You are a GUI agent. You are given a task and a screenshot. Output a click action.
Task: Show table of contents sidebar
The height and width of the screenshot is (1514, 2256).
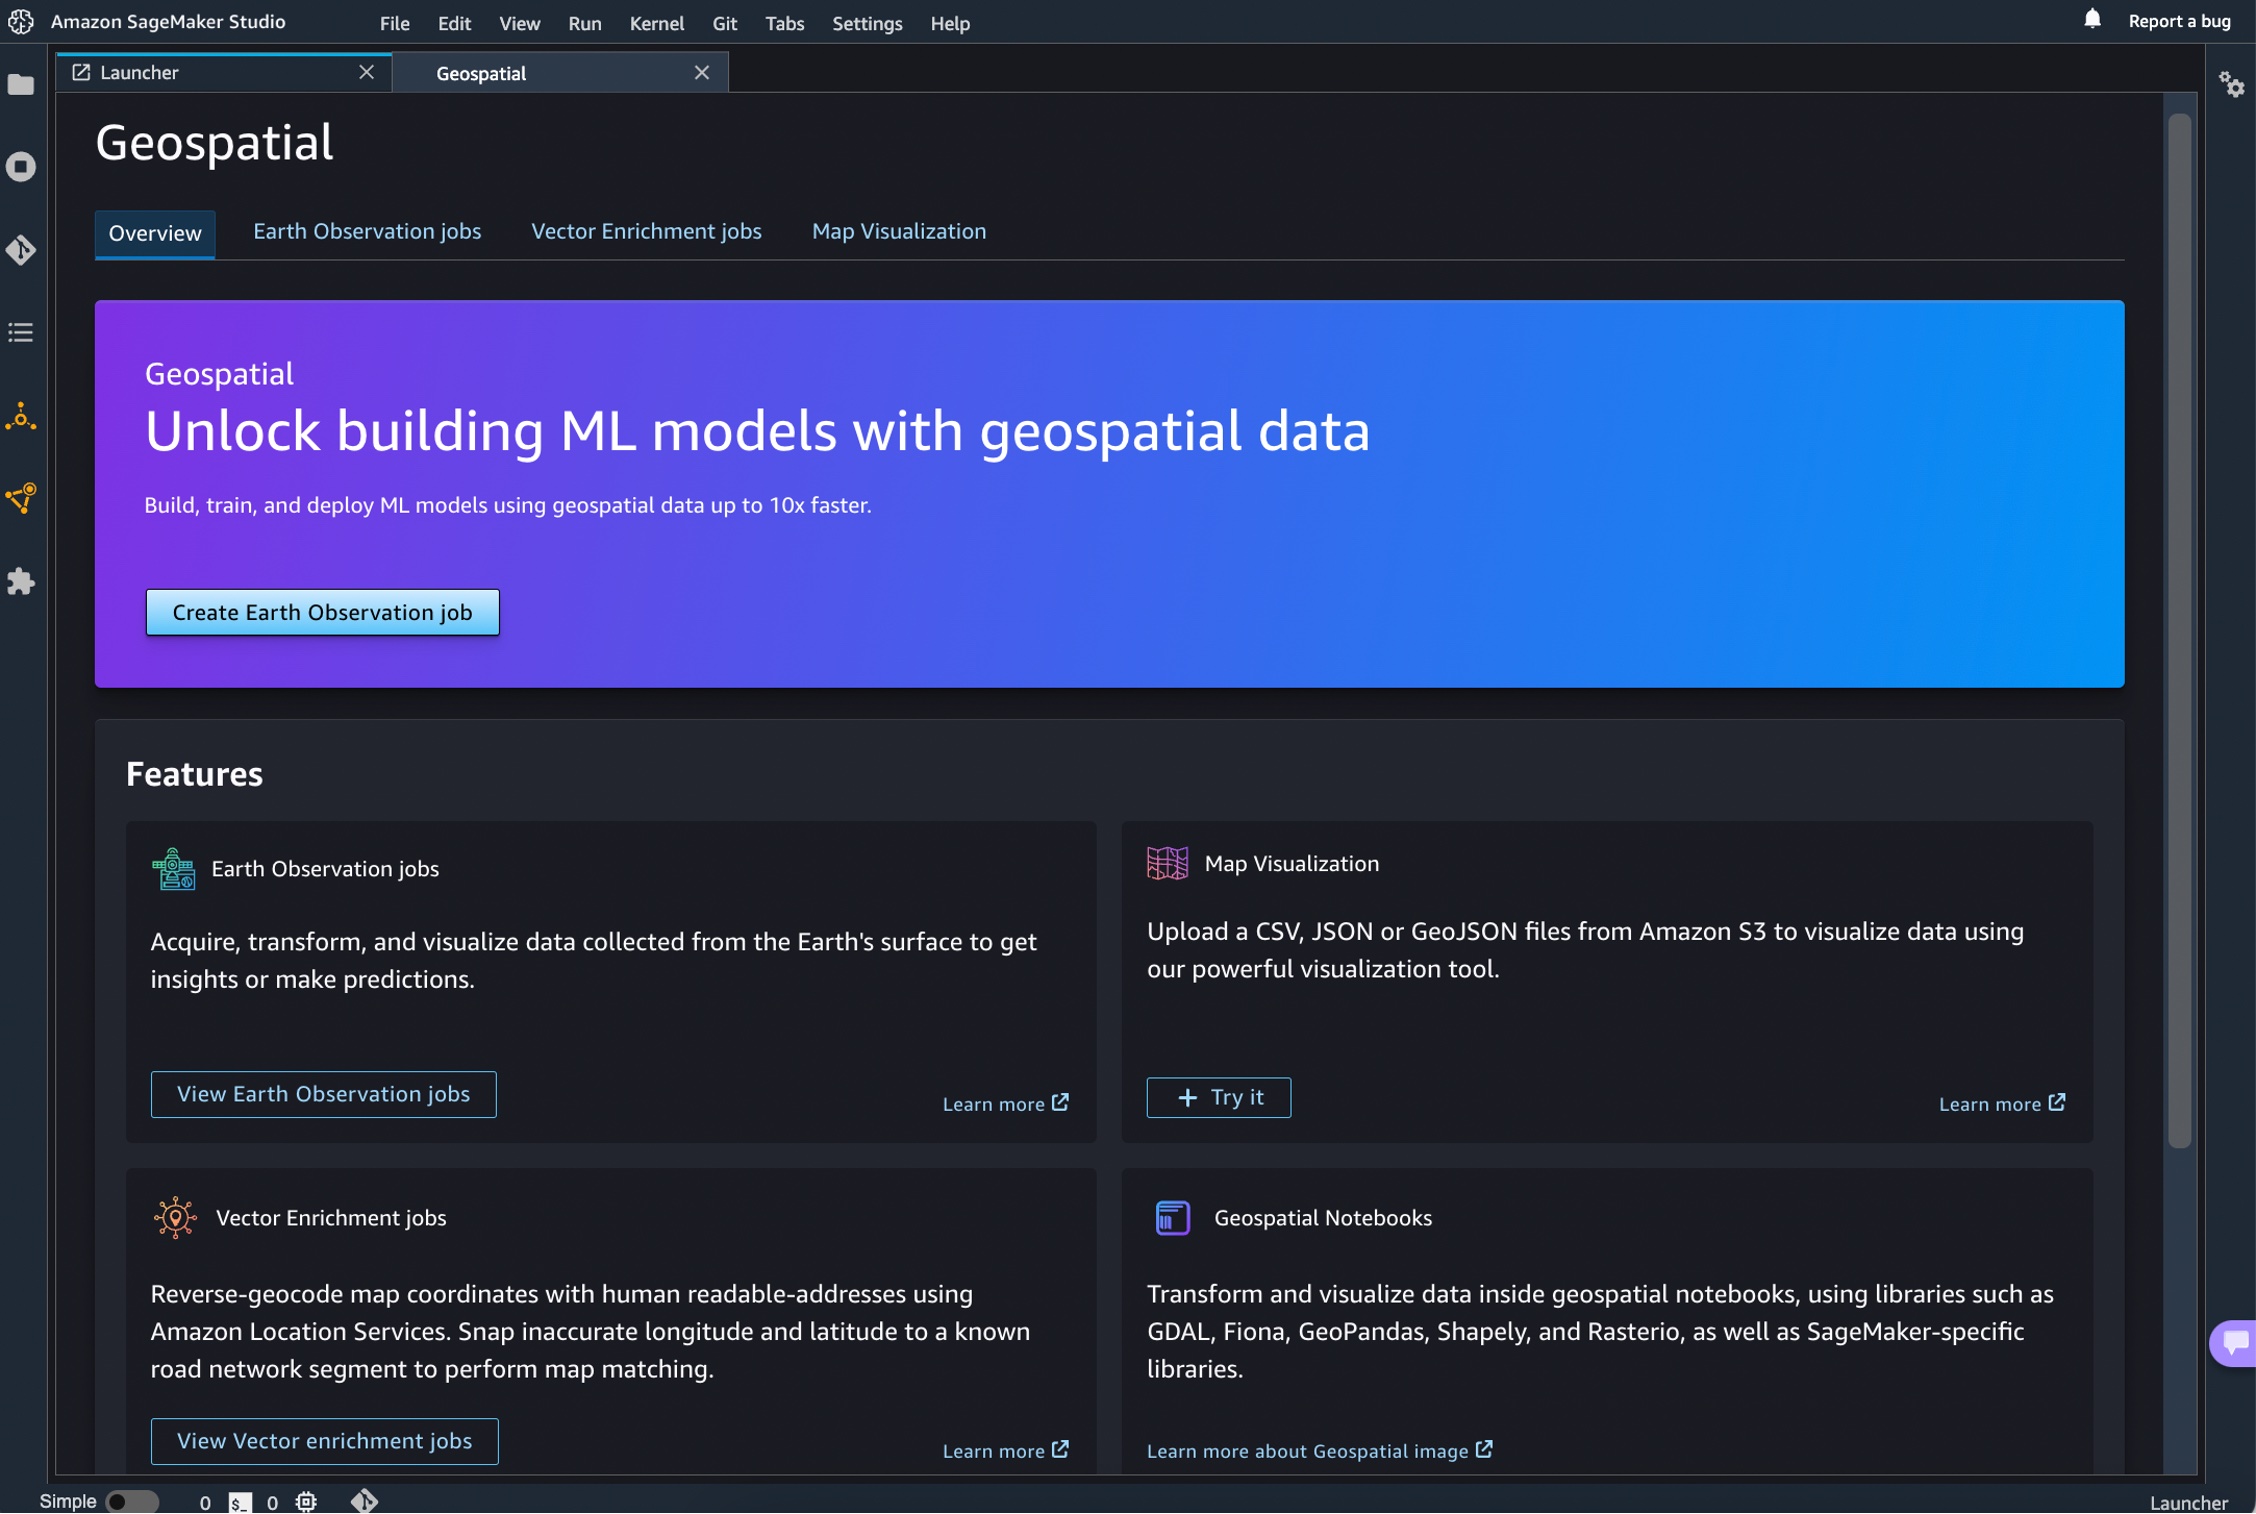pyautogui.click(x=21, y=333)
